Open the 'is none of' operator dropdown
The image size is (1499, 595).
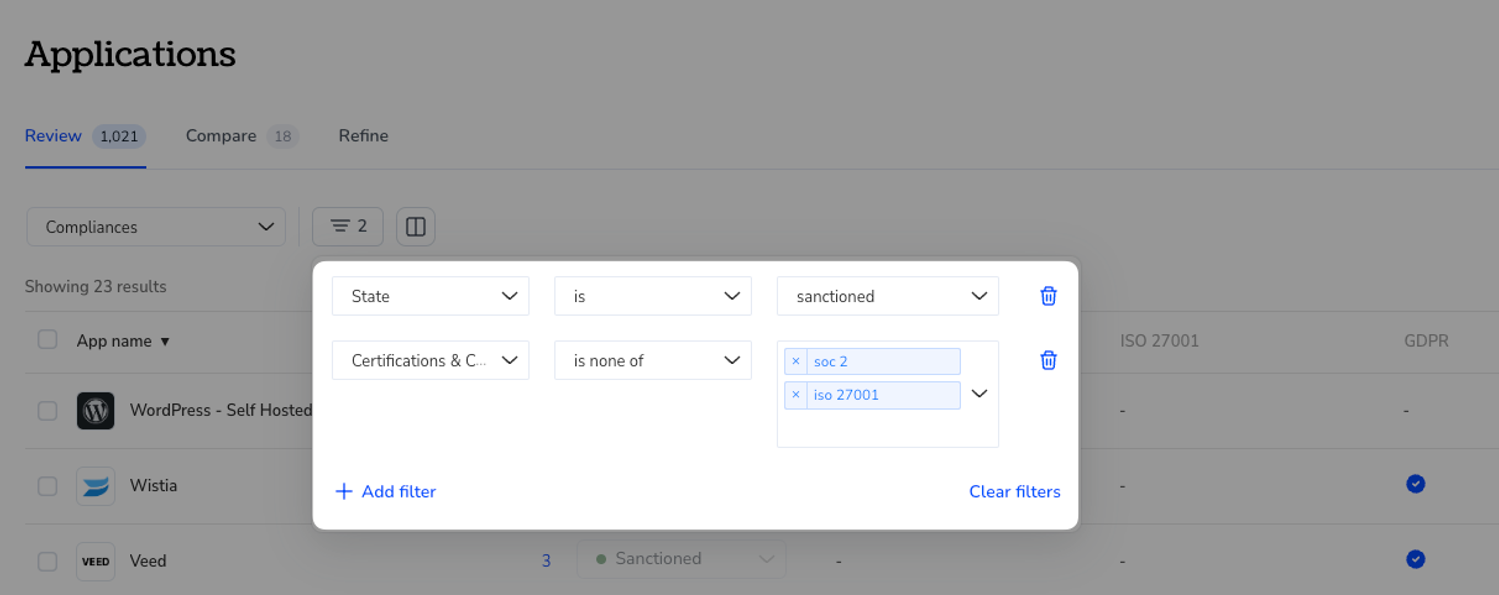653,360
